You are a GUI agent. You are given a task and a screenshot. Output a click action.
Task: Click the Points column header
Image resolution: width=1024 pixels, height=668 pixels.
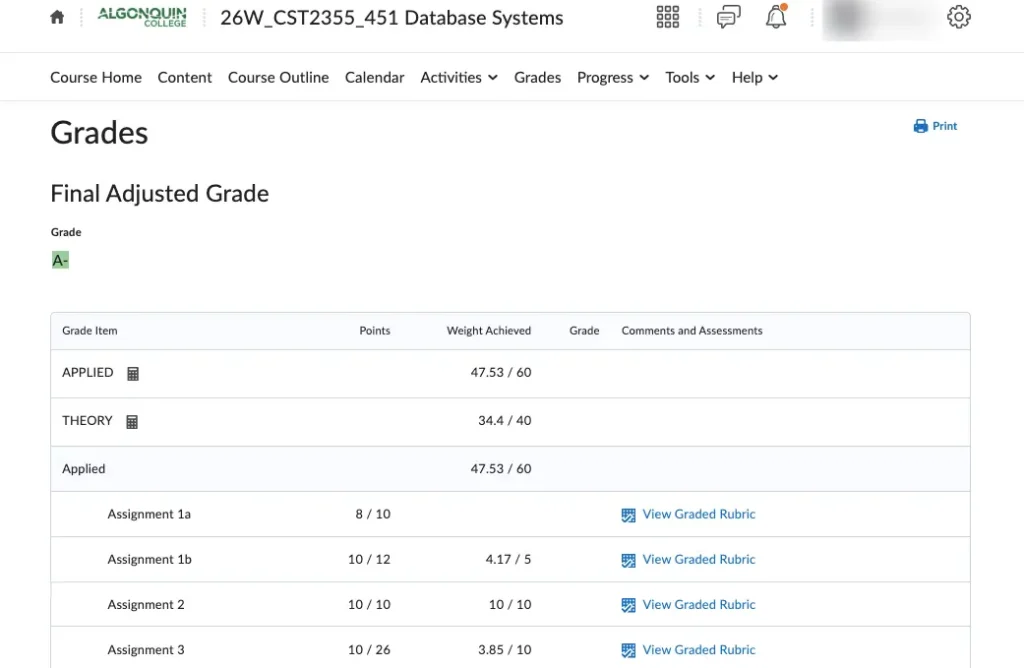375,330
